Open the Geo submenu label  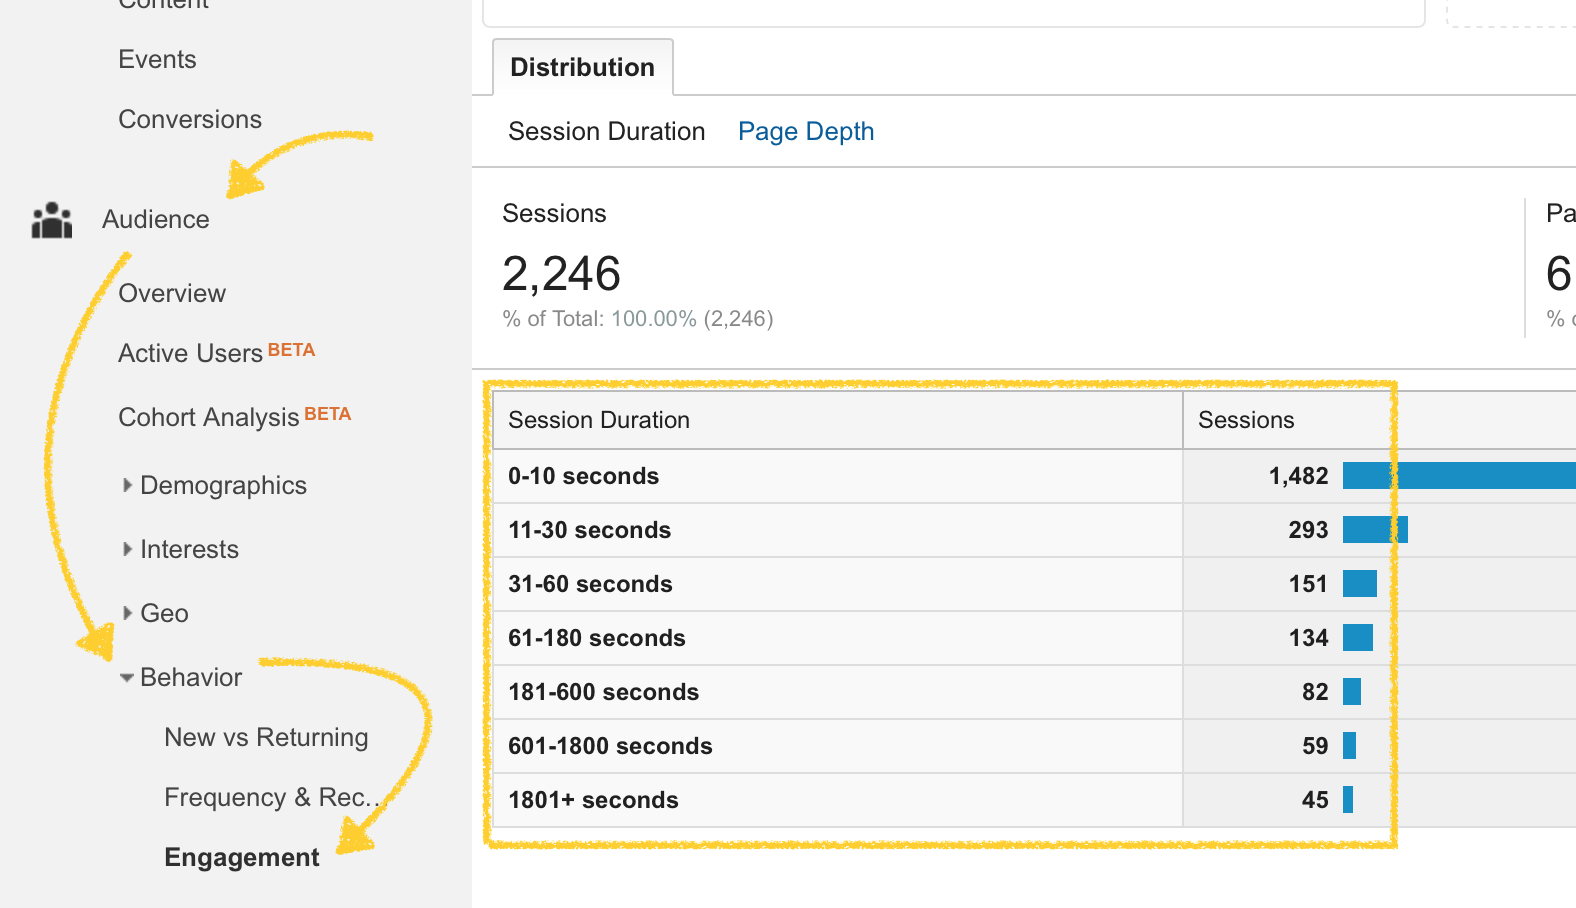pos(164,613)
